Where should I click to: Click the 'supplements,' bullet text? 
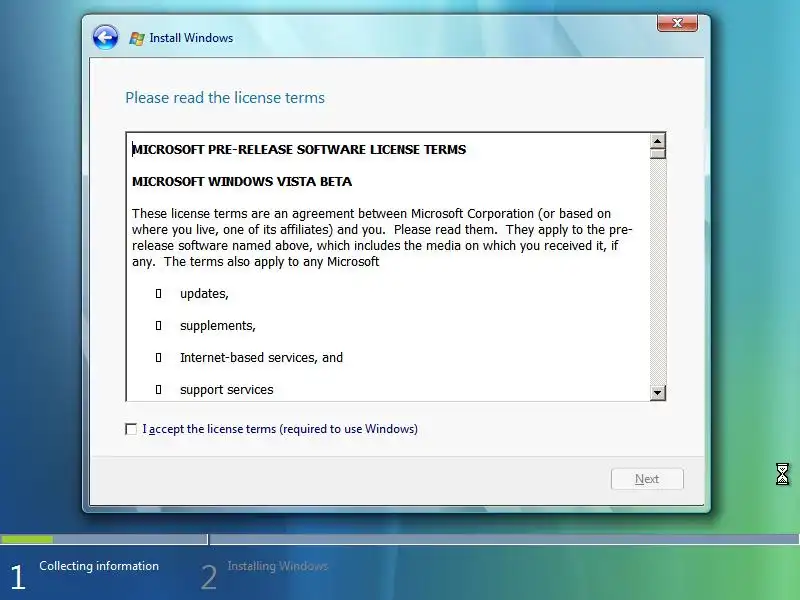click(x=218, y=326)
